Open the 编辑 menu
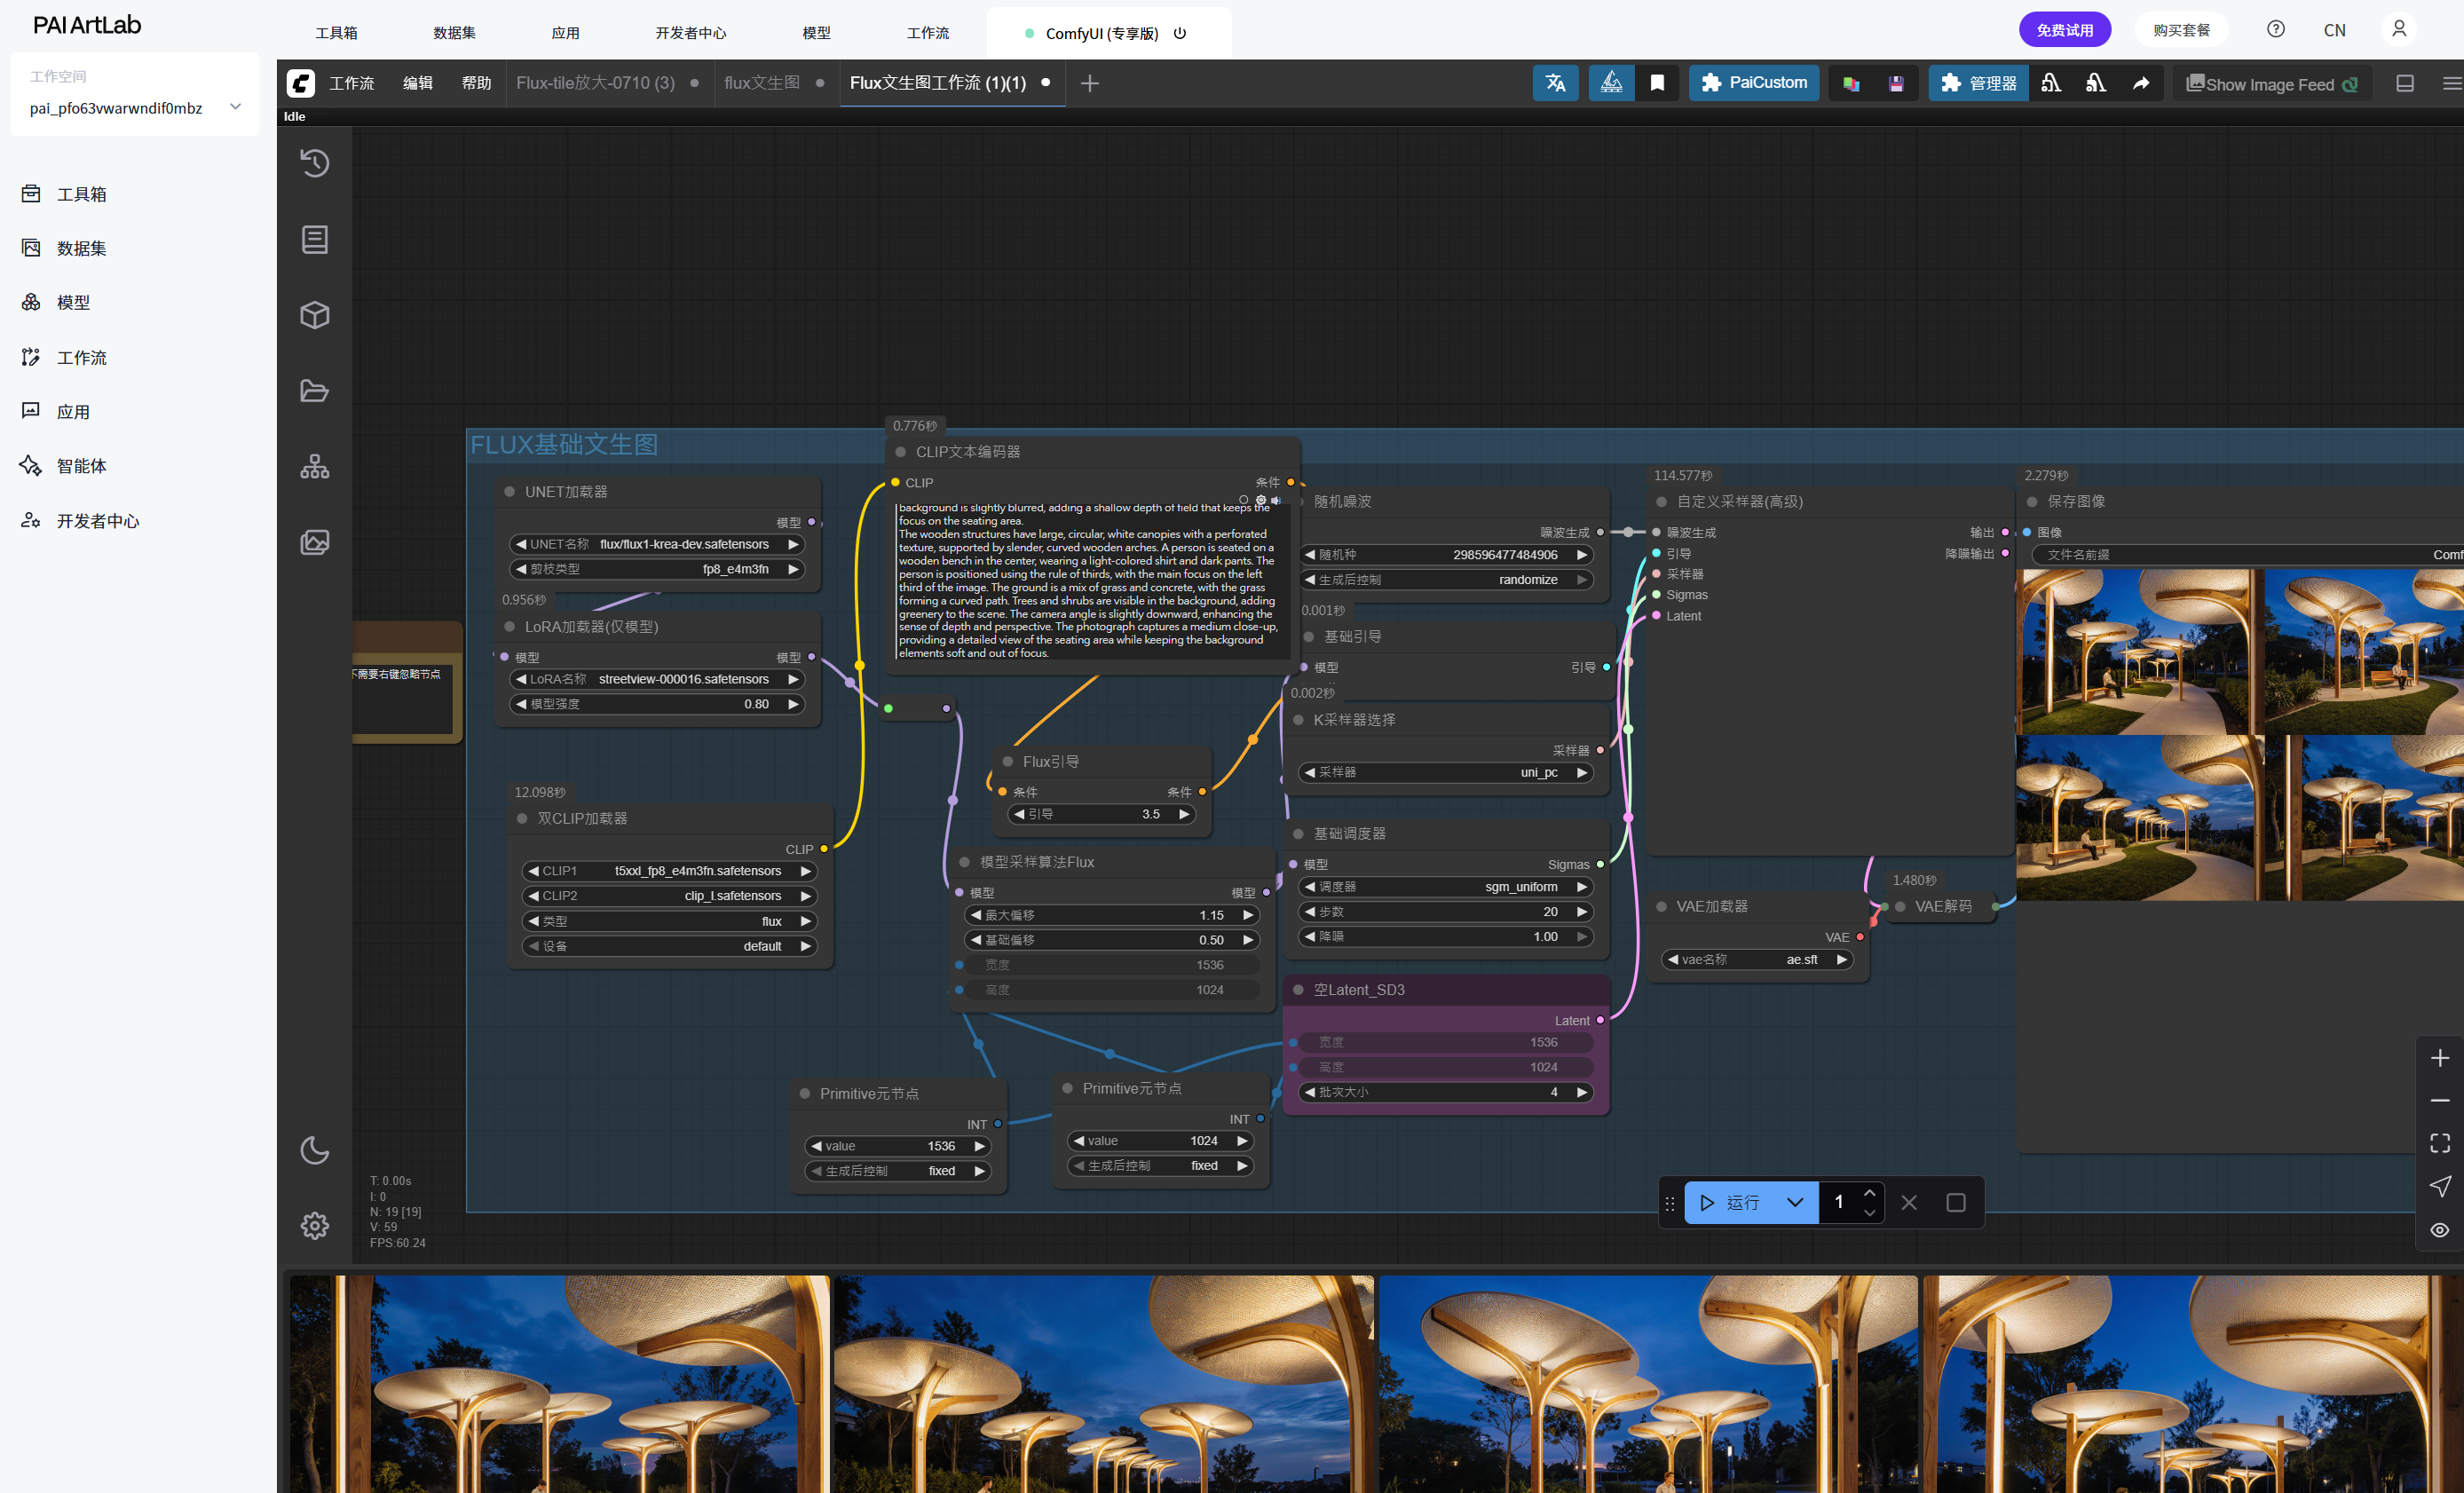 pos(418,83)
